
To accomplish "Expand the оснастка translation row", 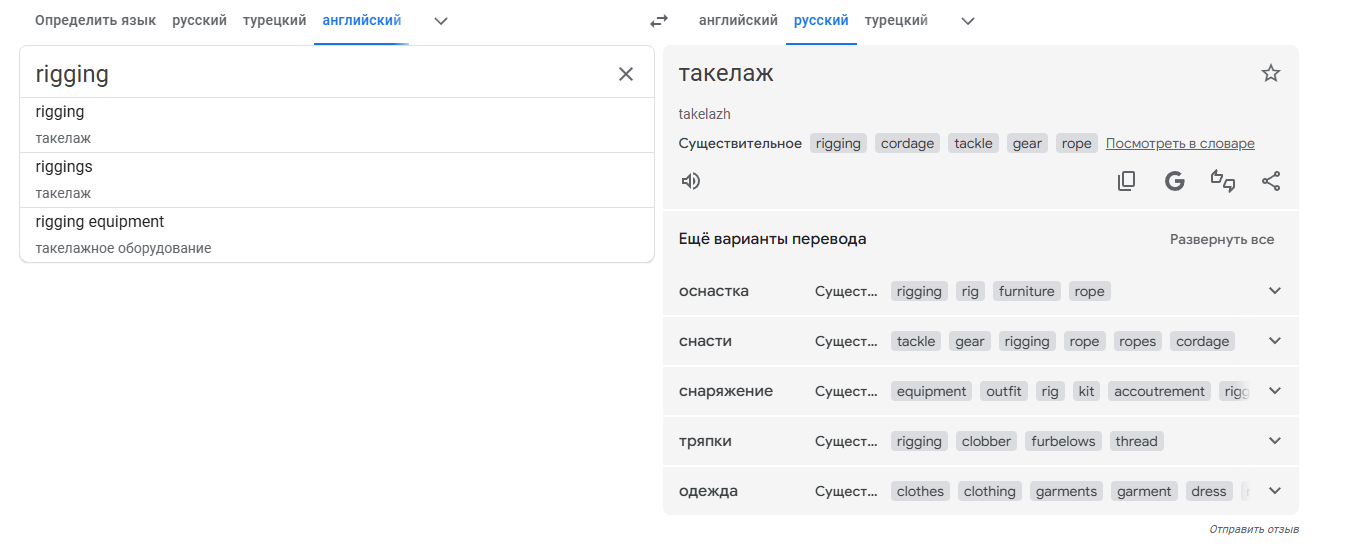I will [x=1274, y=291].
